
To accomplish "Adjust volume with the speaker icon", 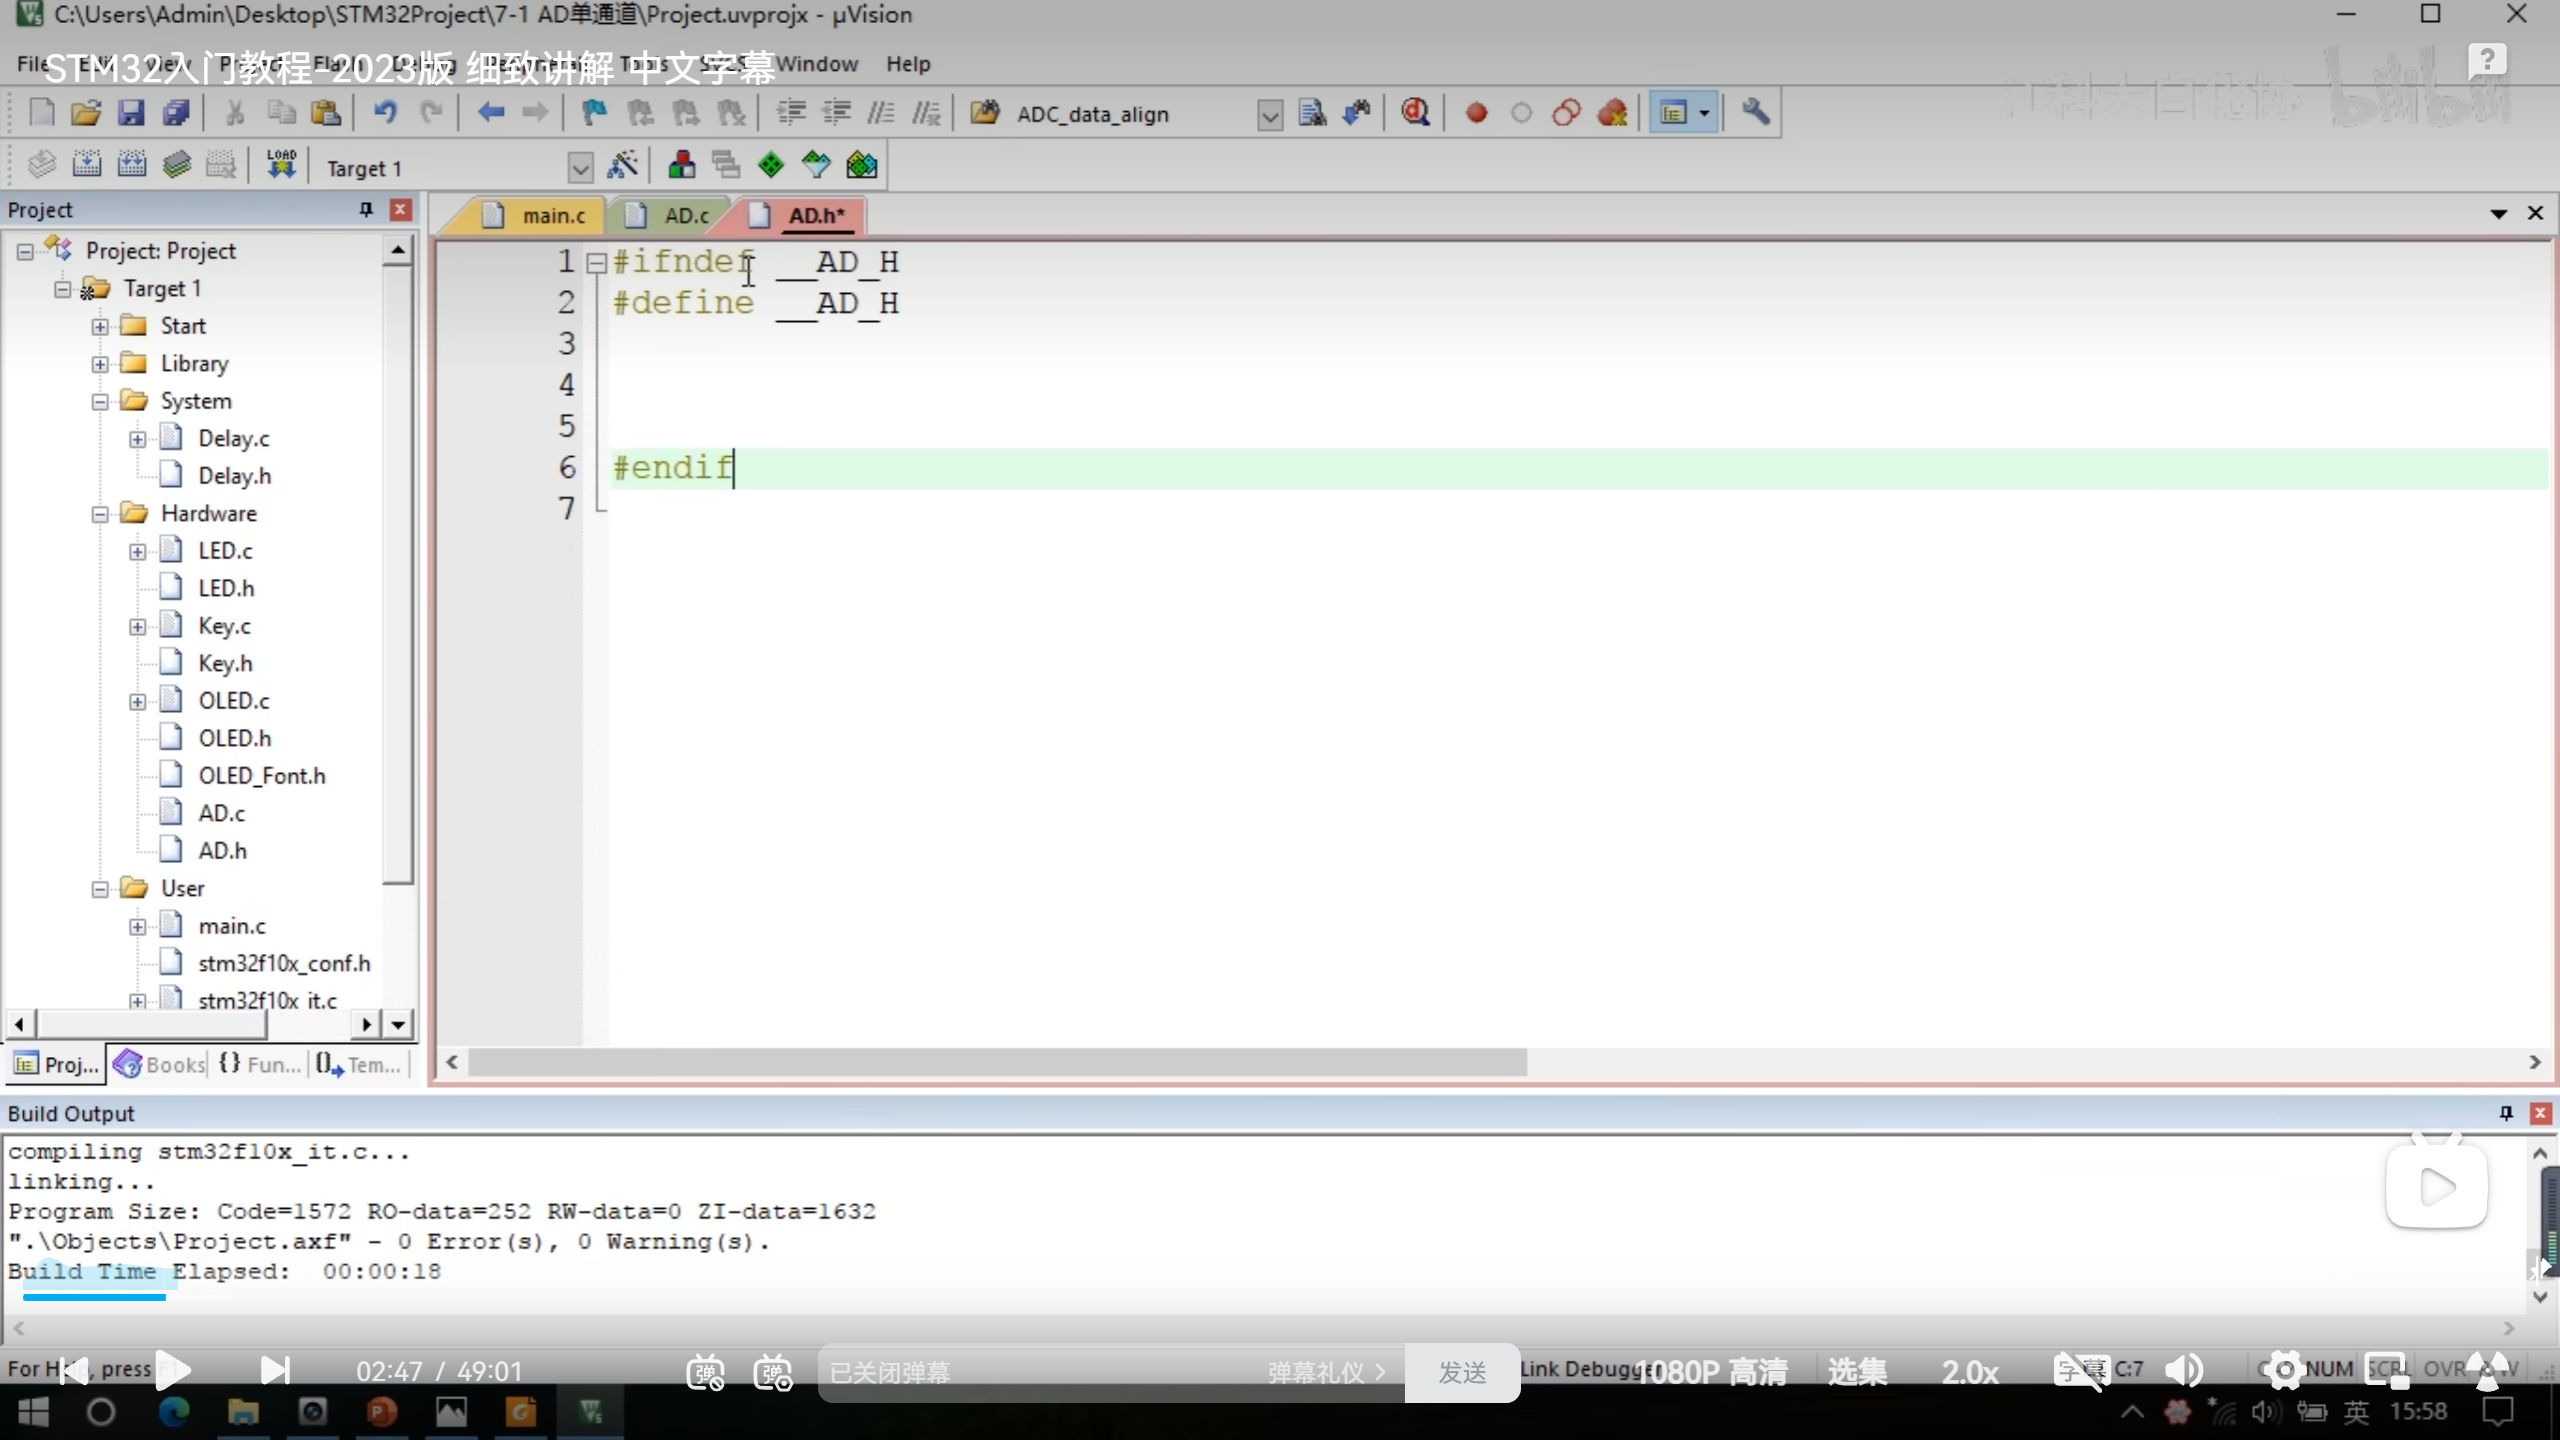I will click(2184, 1371).
